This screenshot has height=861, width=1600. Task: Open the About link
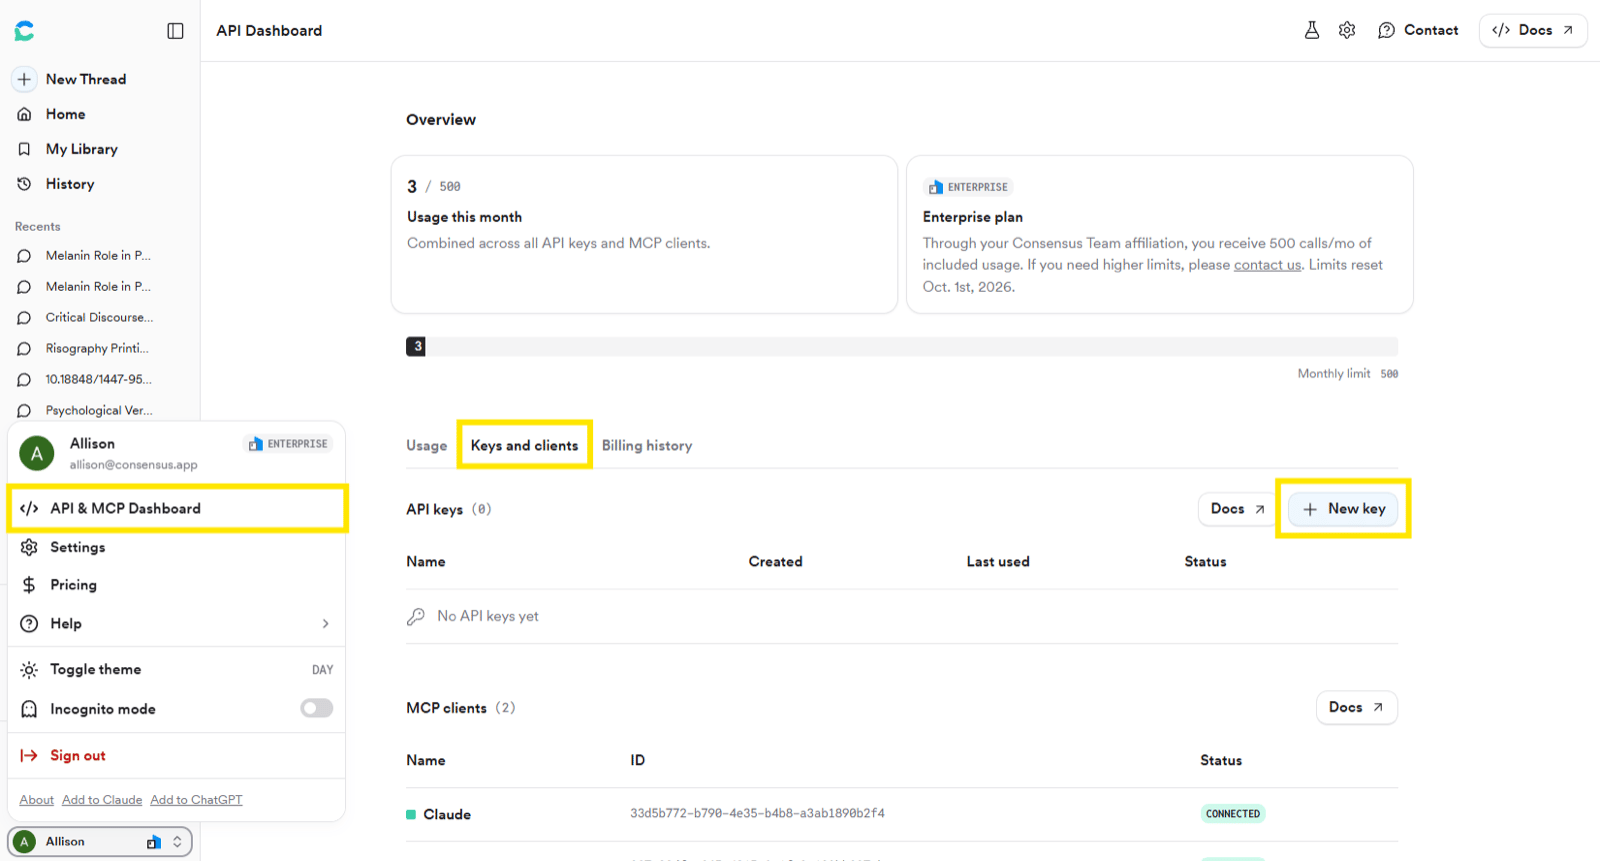point(37,800)
